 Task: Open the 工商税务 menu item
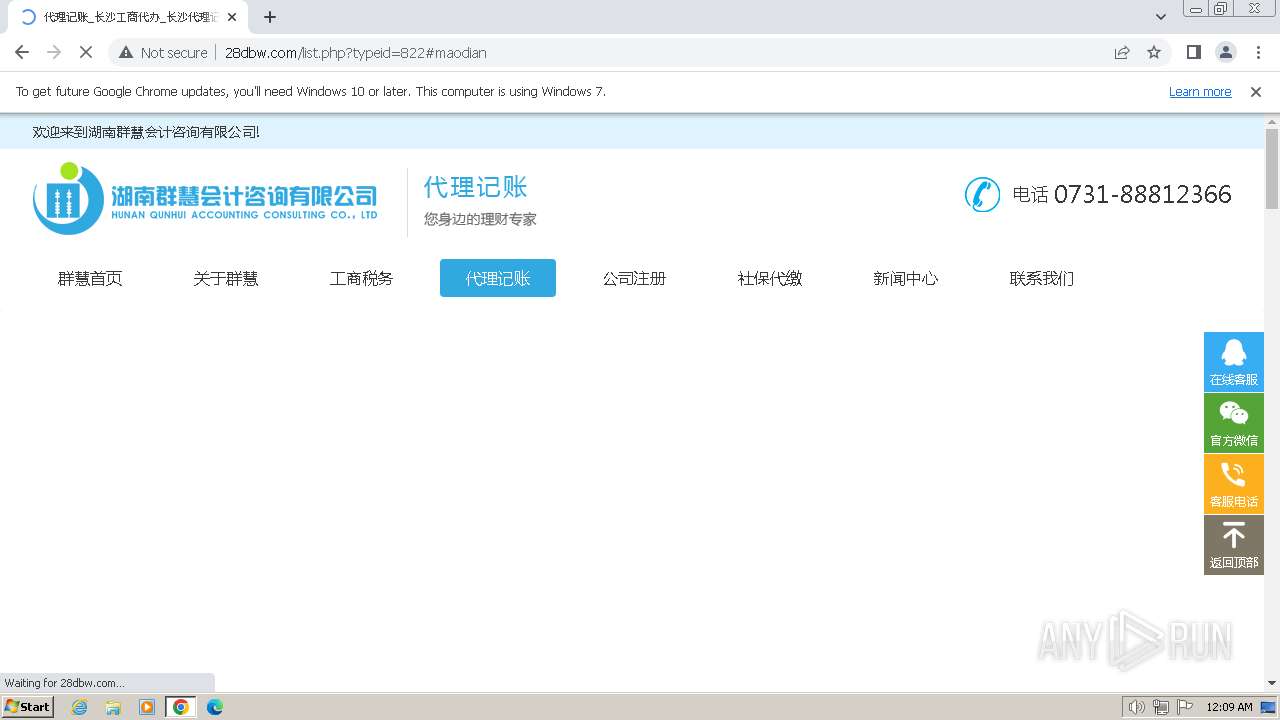click(x=362, y=278)
